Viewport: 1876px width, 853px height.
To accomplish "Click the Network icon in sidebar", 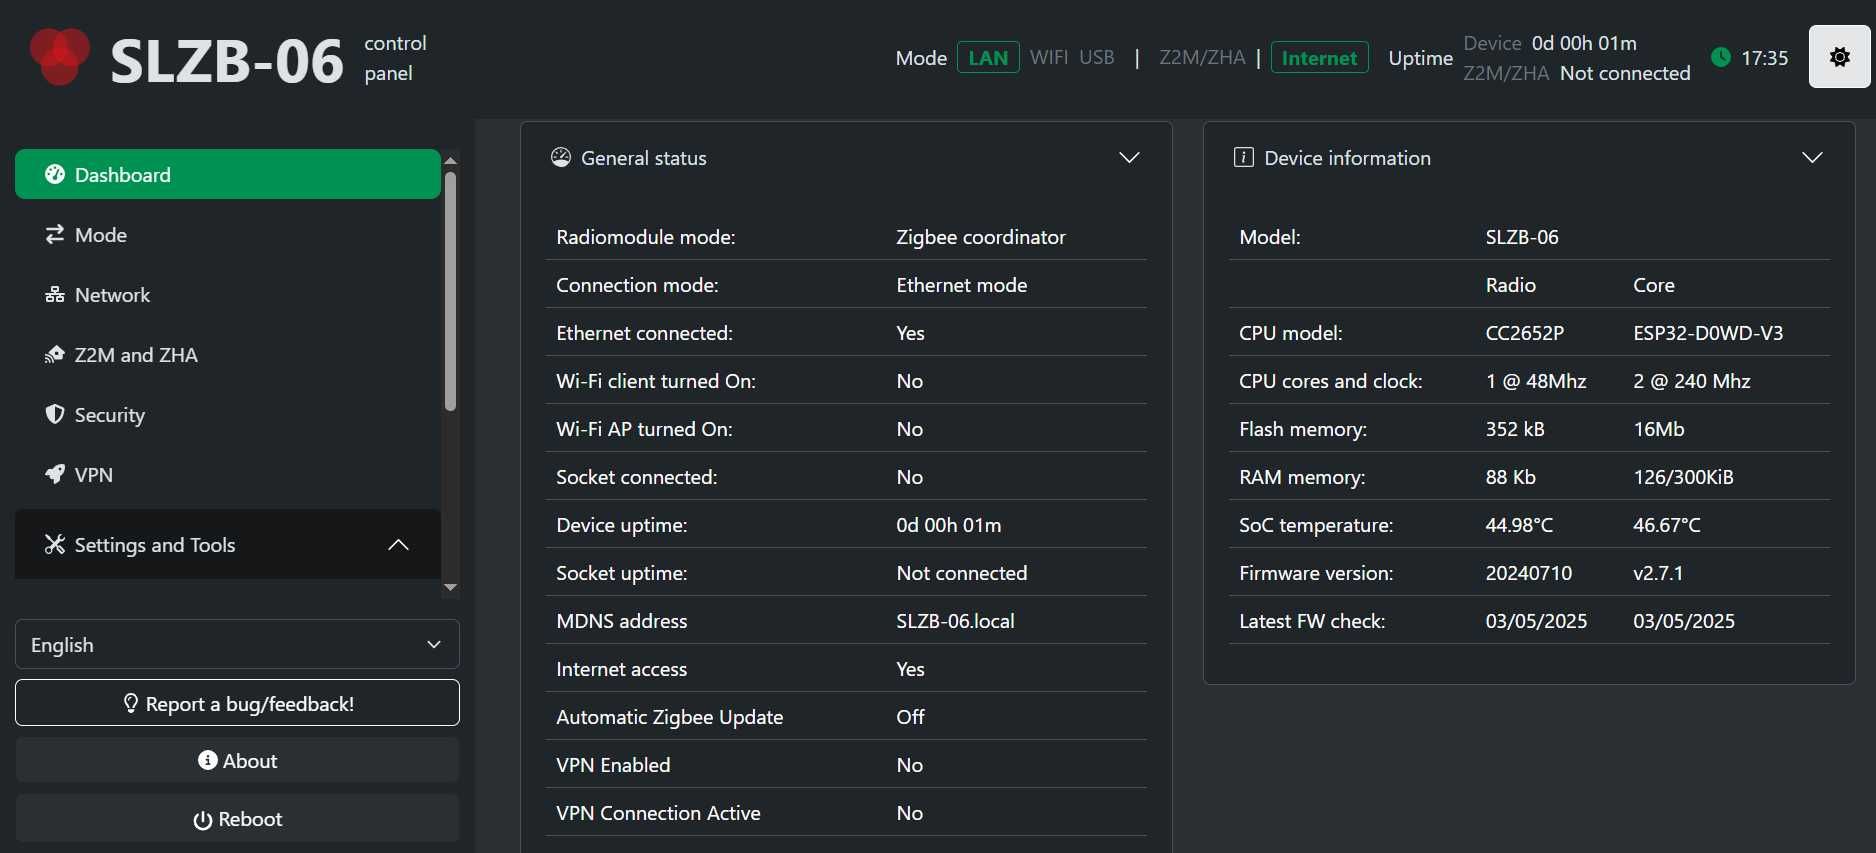I will [x=54, y=294].
